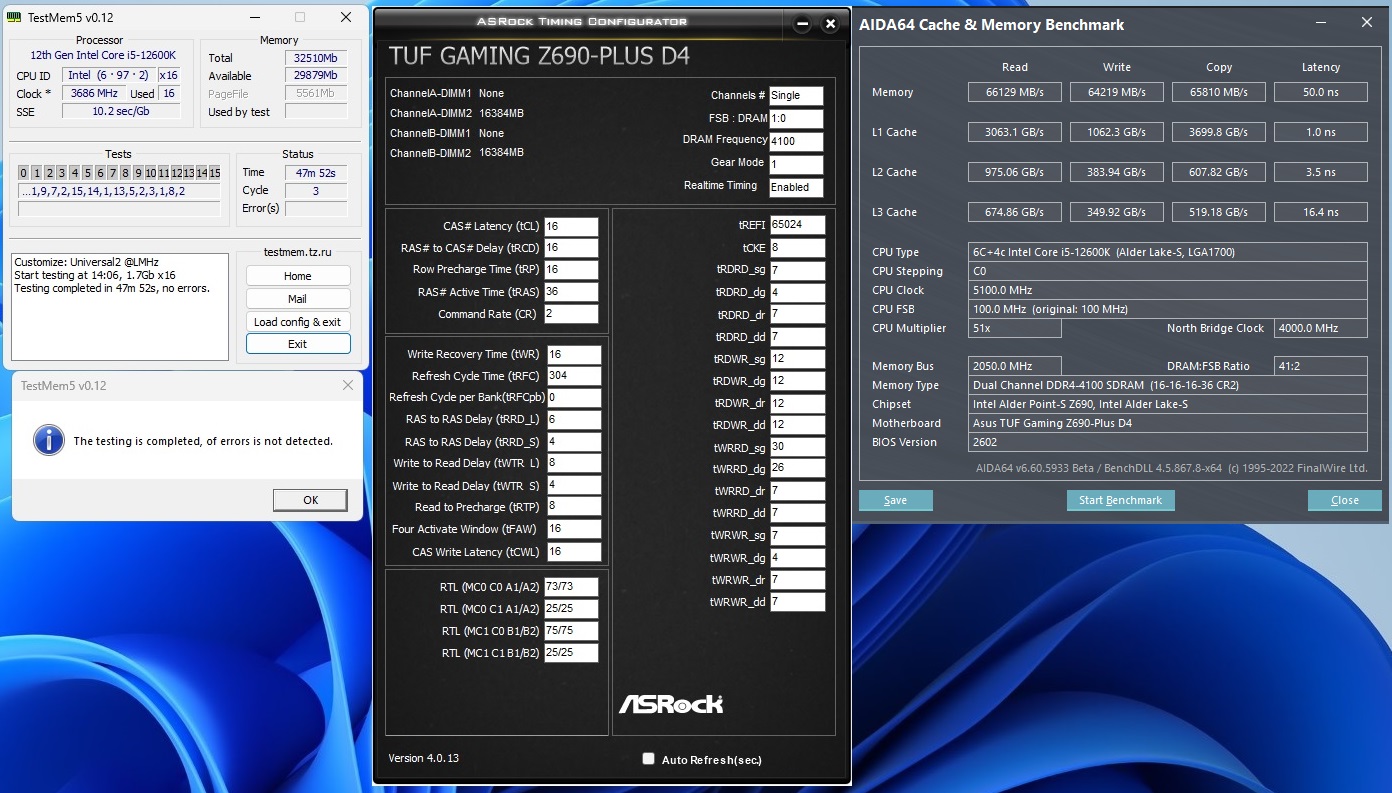Click the TestMem5 Time 47m 52s status field
Screen dimensions: 1392x793
coord(316,173)
